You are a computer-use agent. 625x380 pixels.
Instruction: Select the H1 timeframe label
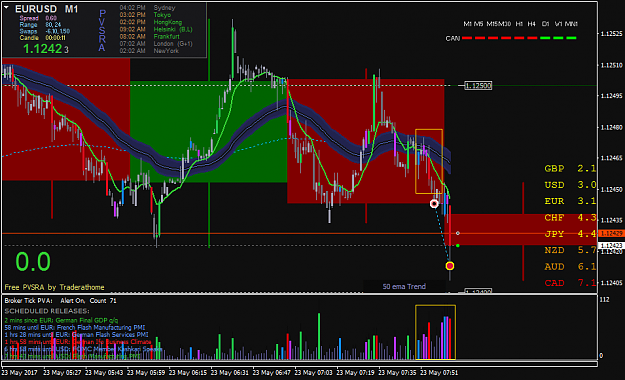click(519, 24)
